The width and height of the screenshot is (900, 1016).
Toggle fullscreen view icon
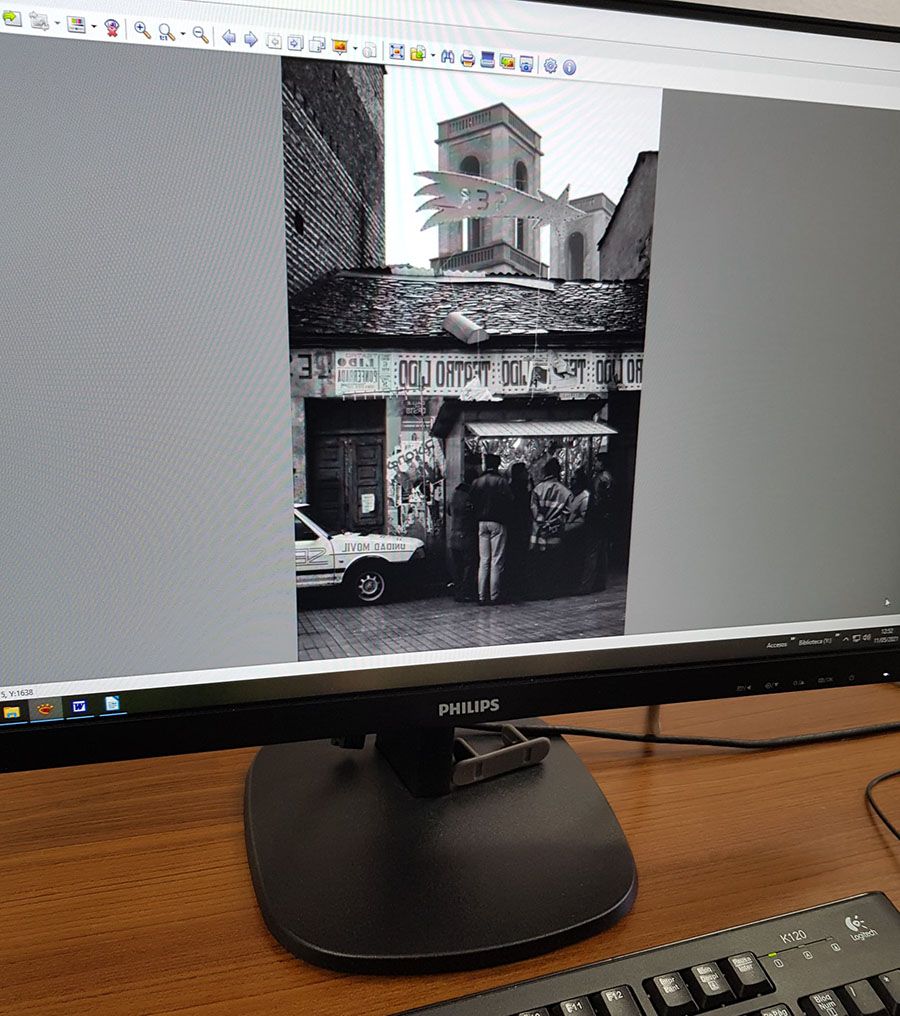point(397,52)
